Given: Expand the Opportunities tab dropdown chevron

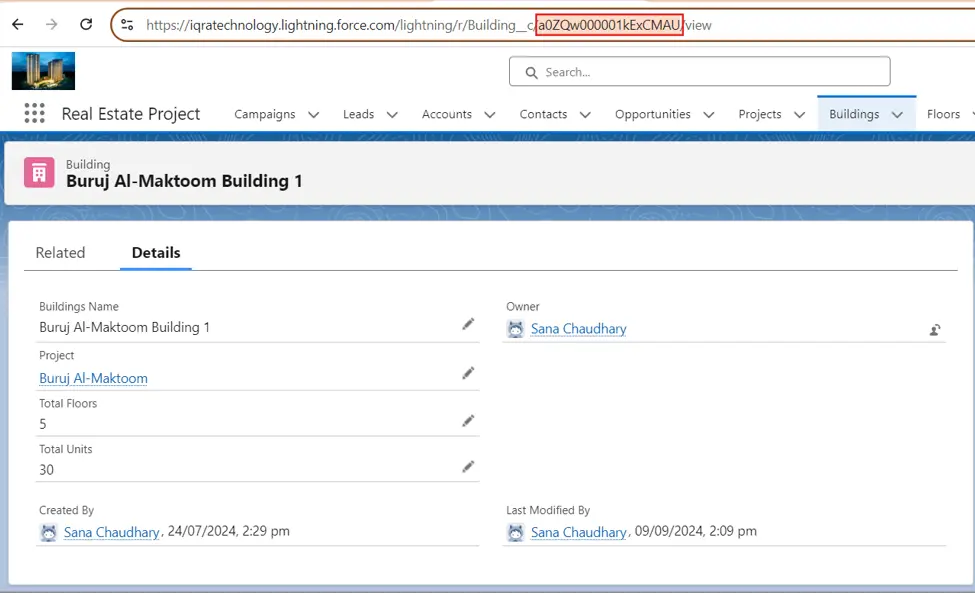Looking at the screenshot, I should [x=708, y=114].
